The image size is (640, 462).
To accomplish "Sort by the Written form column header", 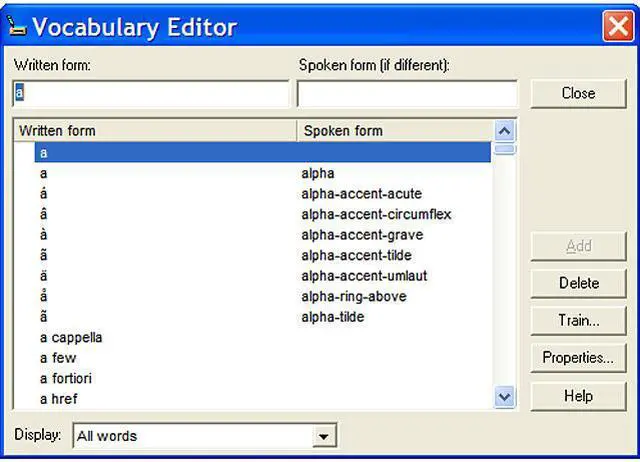I will [155, 131].
